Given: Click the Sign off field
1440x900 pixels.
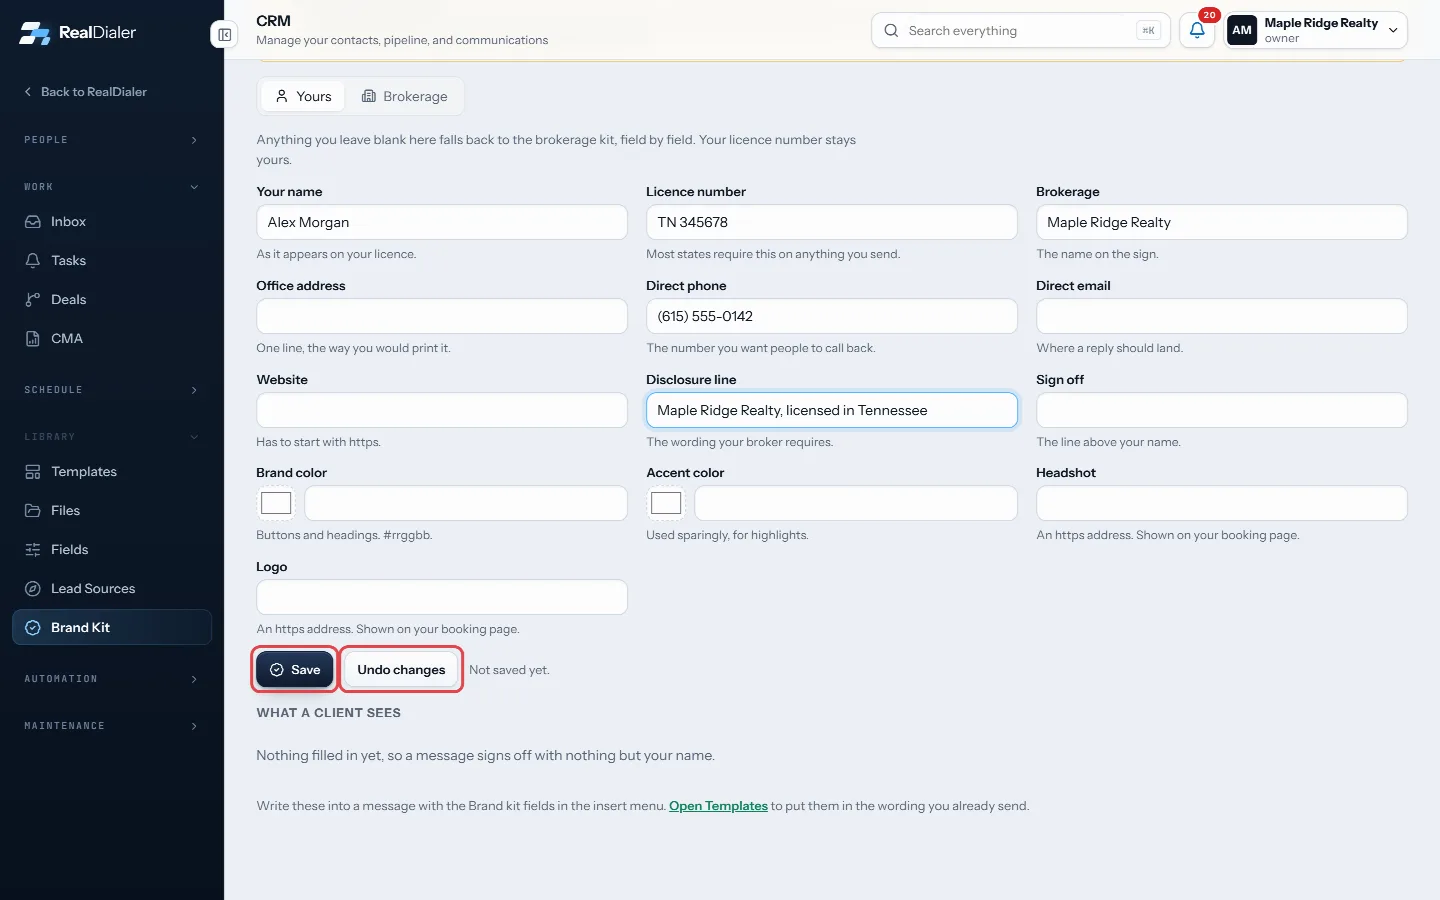Looking at the screenshot, I should tap(1222, 411).
